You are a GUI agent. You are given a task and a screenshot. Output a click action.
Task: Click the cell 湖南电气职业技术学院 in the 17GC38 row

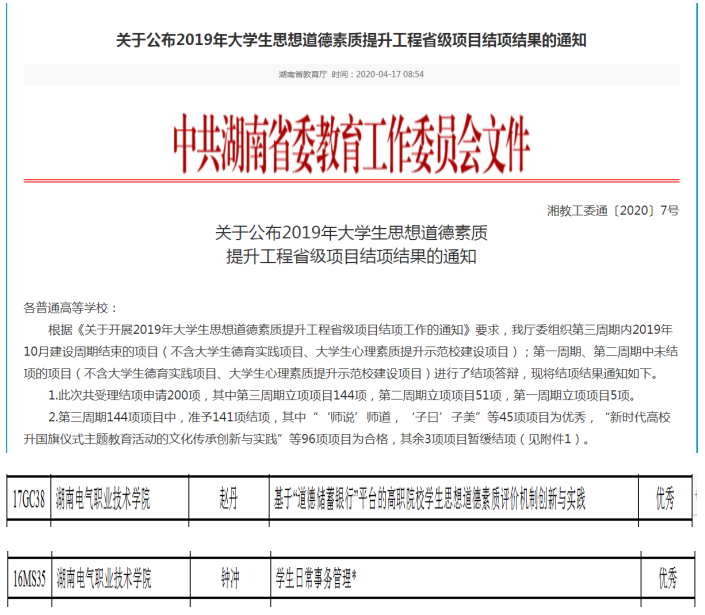click(x=120, y=499)
